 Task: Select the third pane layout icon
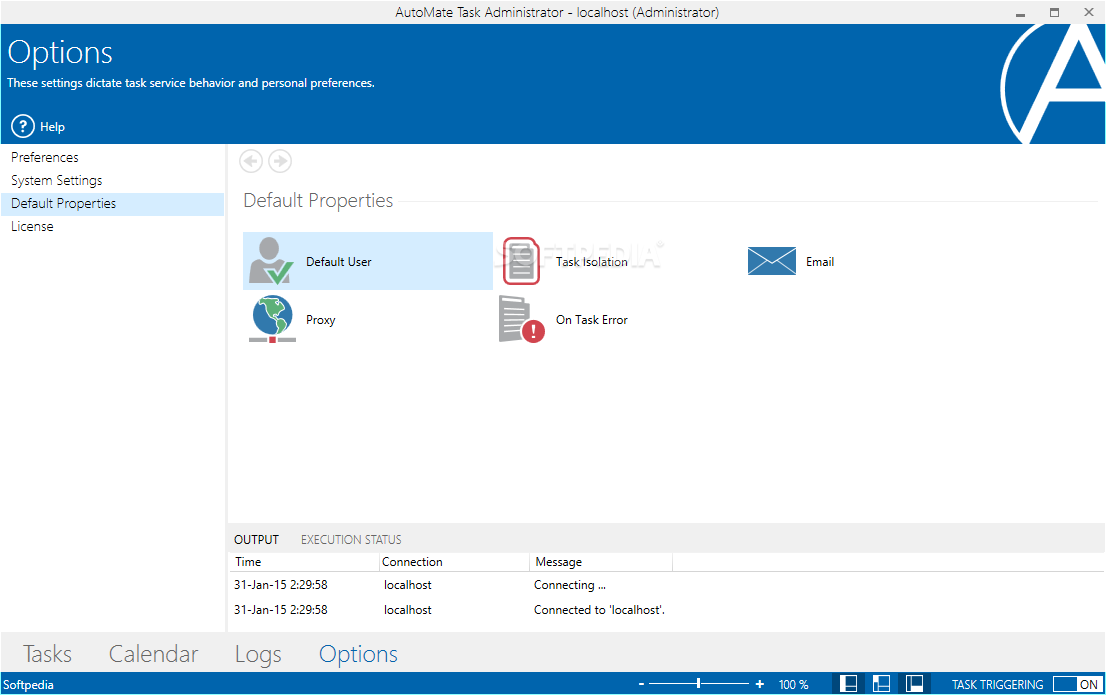tap(914, 684)
